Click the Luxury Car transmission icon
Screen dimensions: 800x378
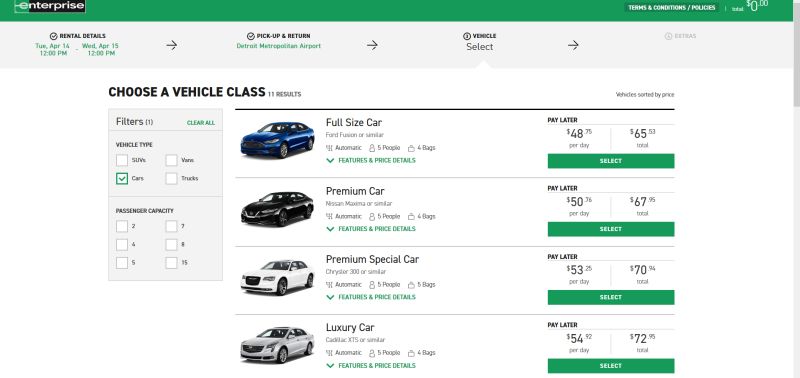coord(329,353)
